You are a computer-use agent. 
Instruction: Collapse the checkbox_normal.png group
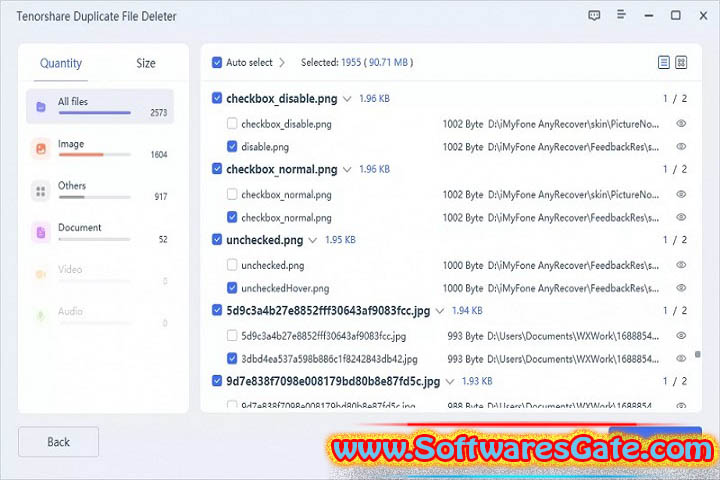(x=347, y=169)
